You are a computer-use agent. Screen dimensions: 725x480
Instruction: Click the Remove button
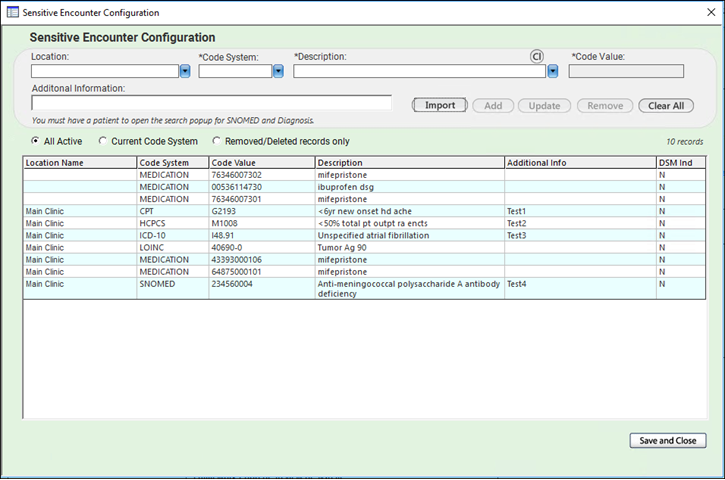pyautogui.click(x=605, y=106)
